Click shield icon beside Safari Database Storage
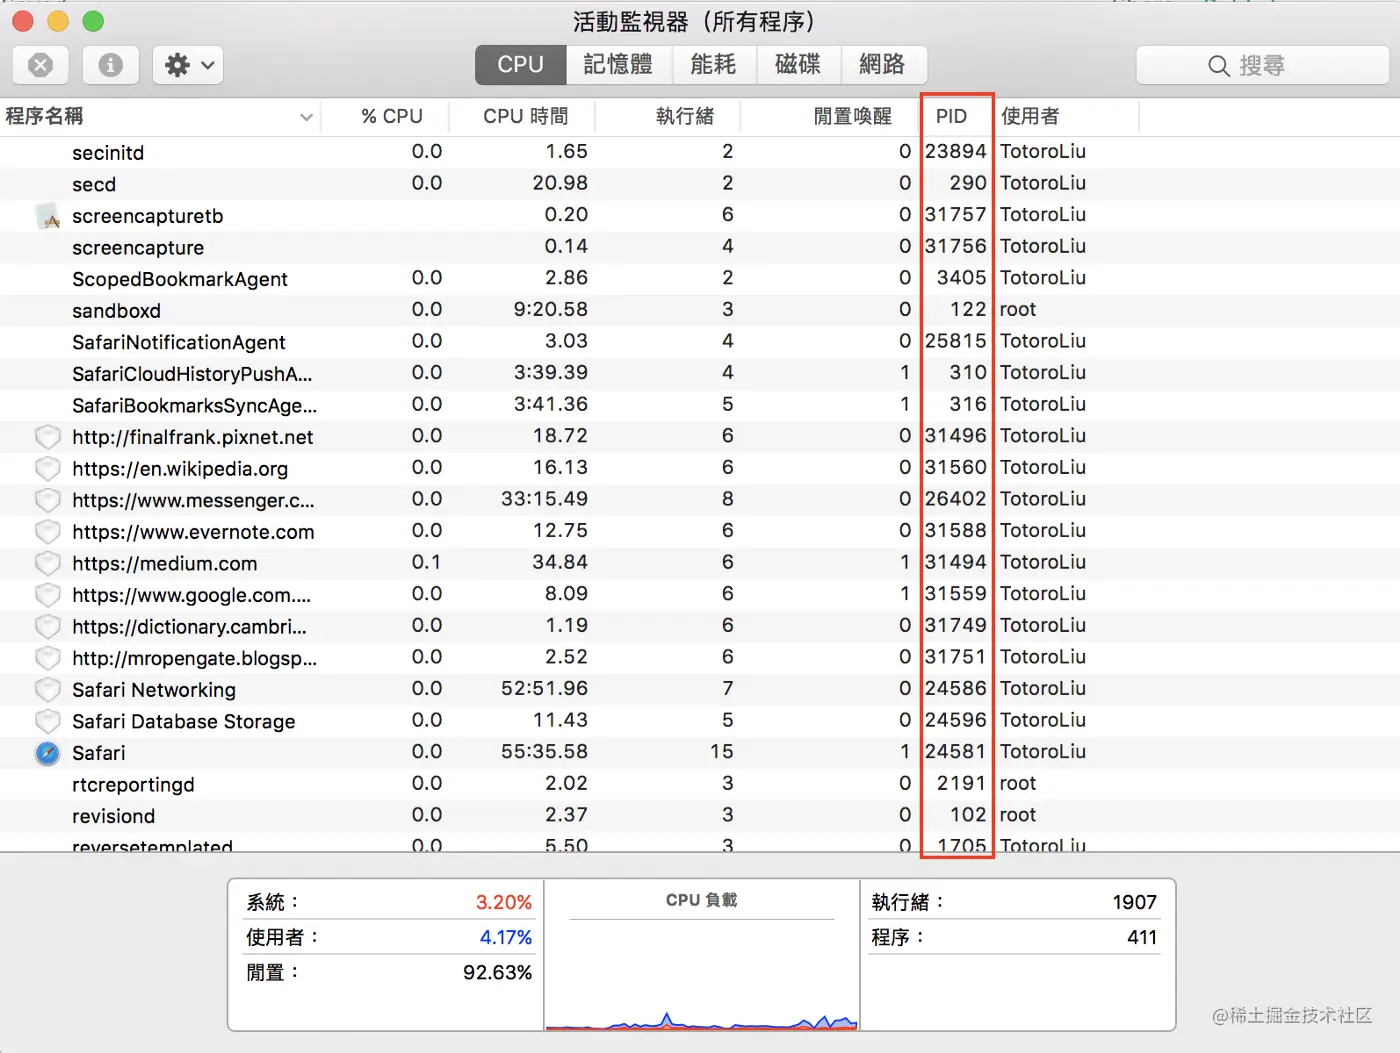 coord(48,721)
